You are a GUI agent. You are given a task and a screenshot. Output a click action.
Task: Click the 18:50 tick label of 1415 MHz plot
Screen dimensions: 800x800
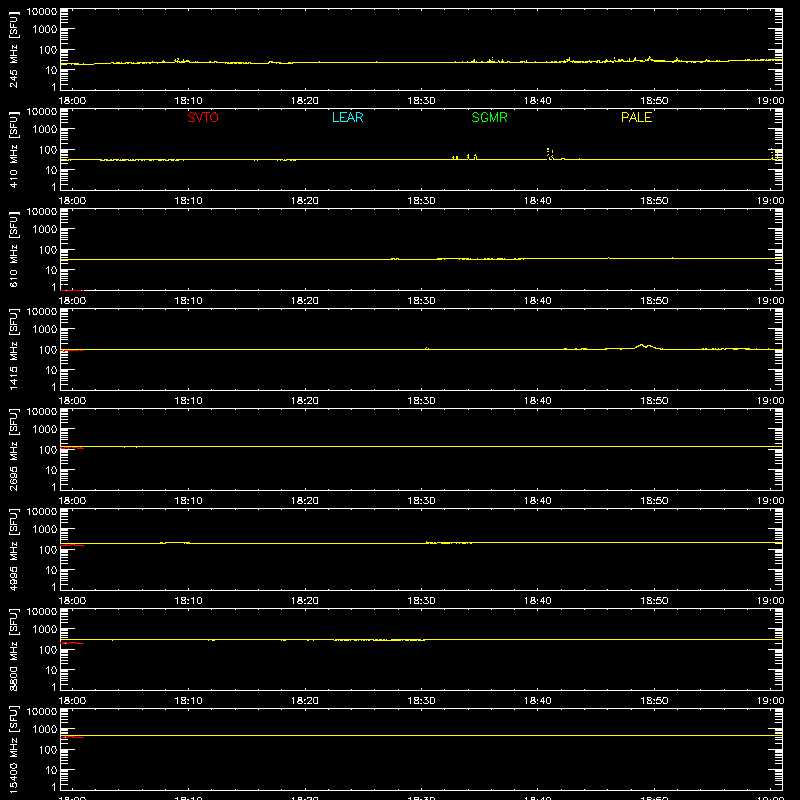654,401
